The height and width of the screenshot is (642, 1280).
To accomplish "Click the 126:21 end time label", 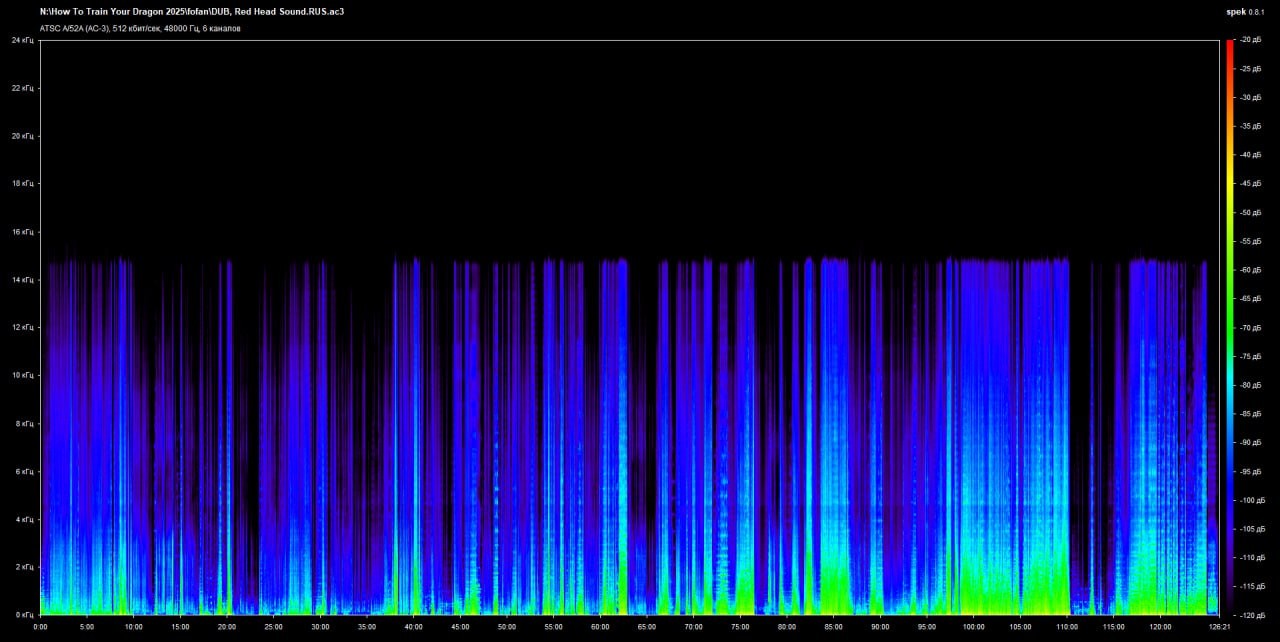I will click(1218, 627).
